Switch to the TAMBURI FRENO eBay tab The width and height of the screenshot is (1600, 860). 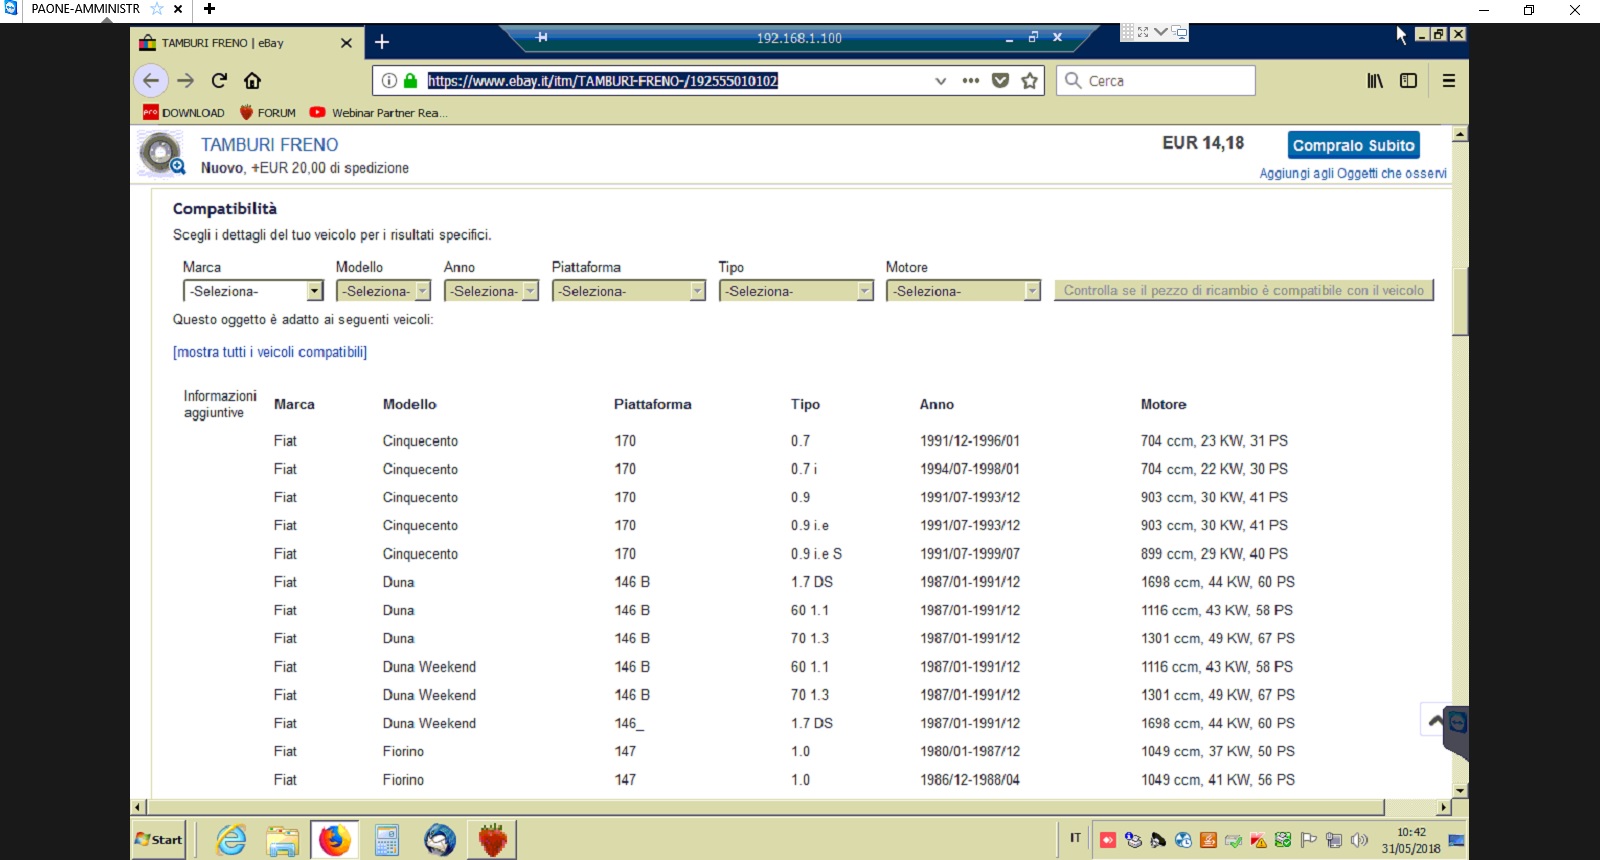(245, 43)
